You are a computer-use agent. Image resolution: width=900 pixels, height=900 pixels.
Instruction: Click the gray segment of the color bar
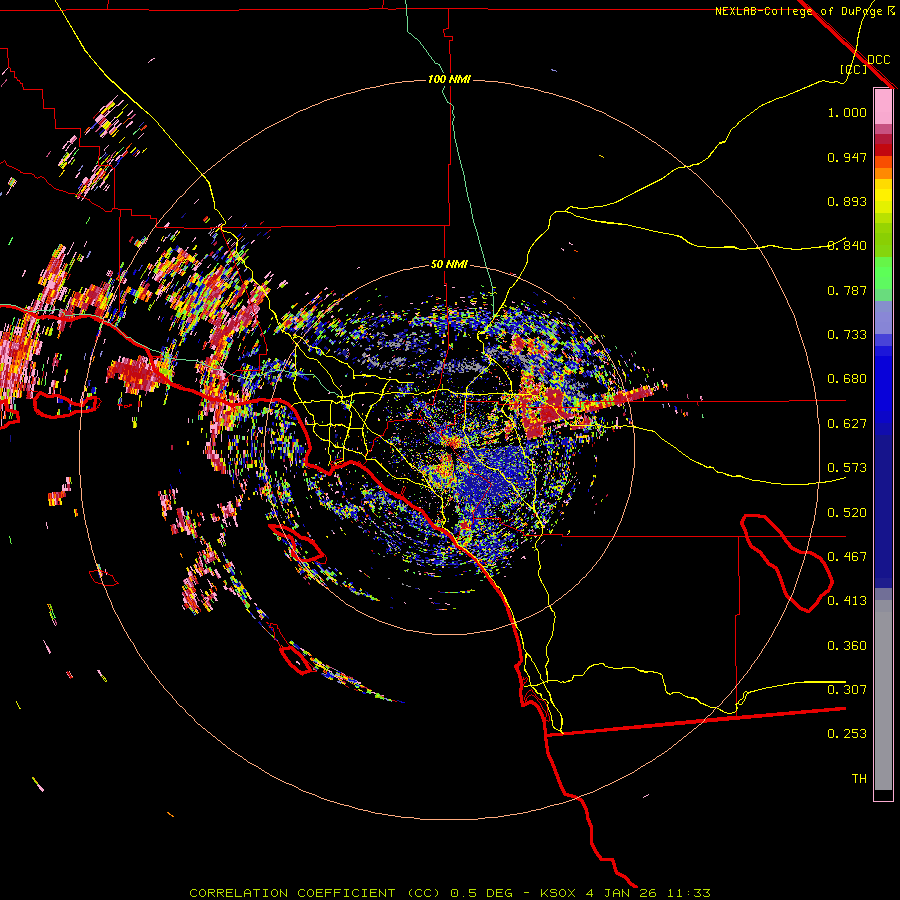tap(883, 695)
